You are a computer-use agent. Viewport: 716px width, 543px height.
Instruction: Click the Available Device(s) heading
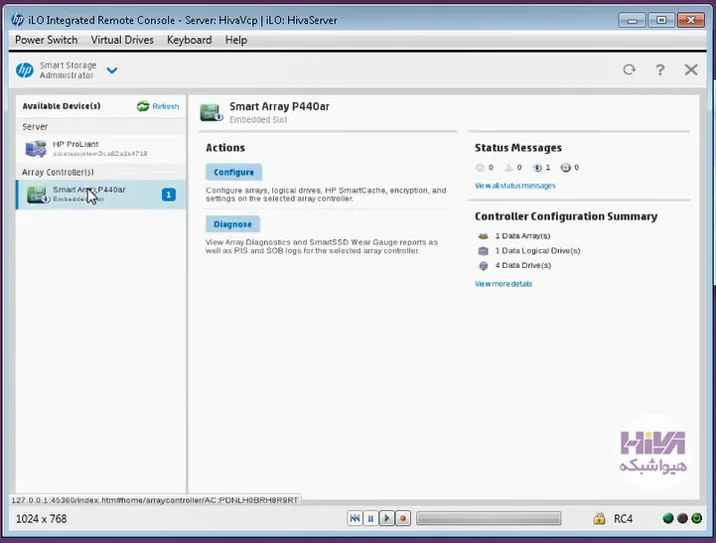pyautogui.click(x=61, y=106)
